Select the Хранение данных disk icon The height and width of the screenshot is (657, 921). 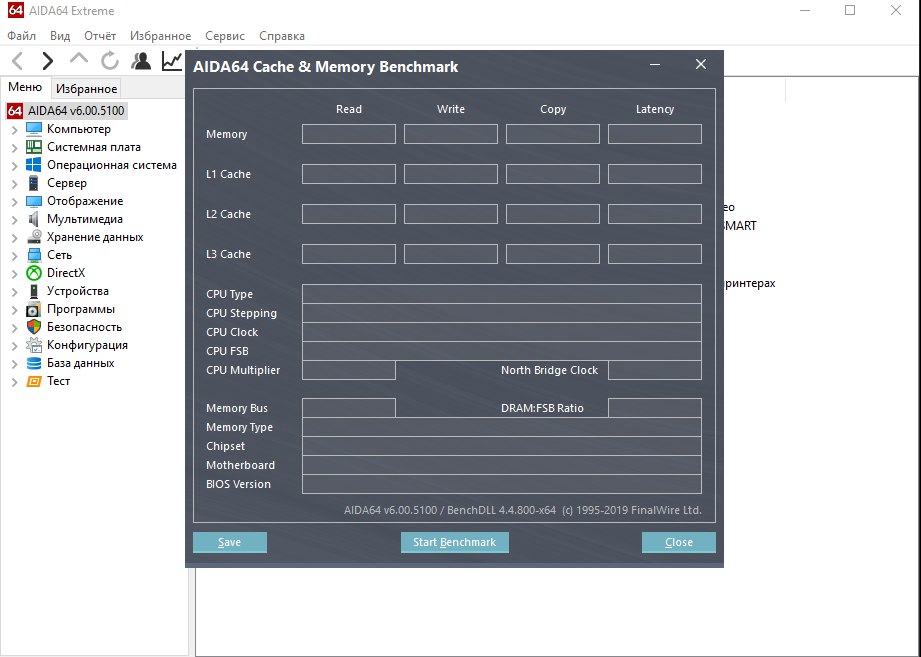click(x=34, y=237)
